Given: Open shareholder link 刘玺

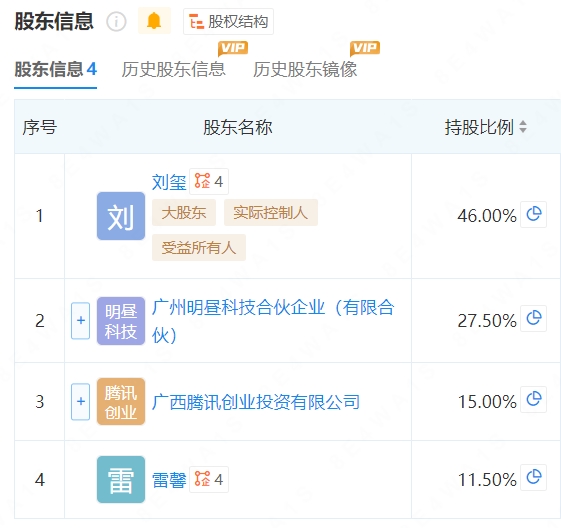Looking at the screenshot, I should (x=169, y=182).
